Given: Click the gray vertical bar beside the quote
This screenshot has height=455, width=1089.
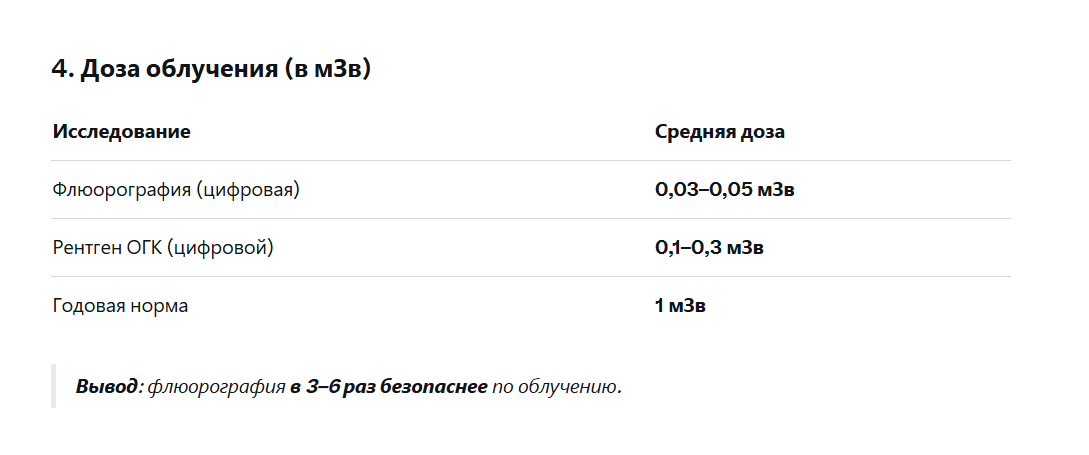Looking at the screenshot, I should [x=53, y=386].
